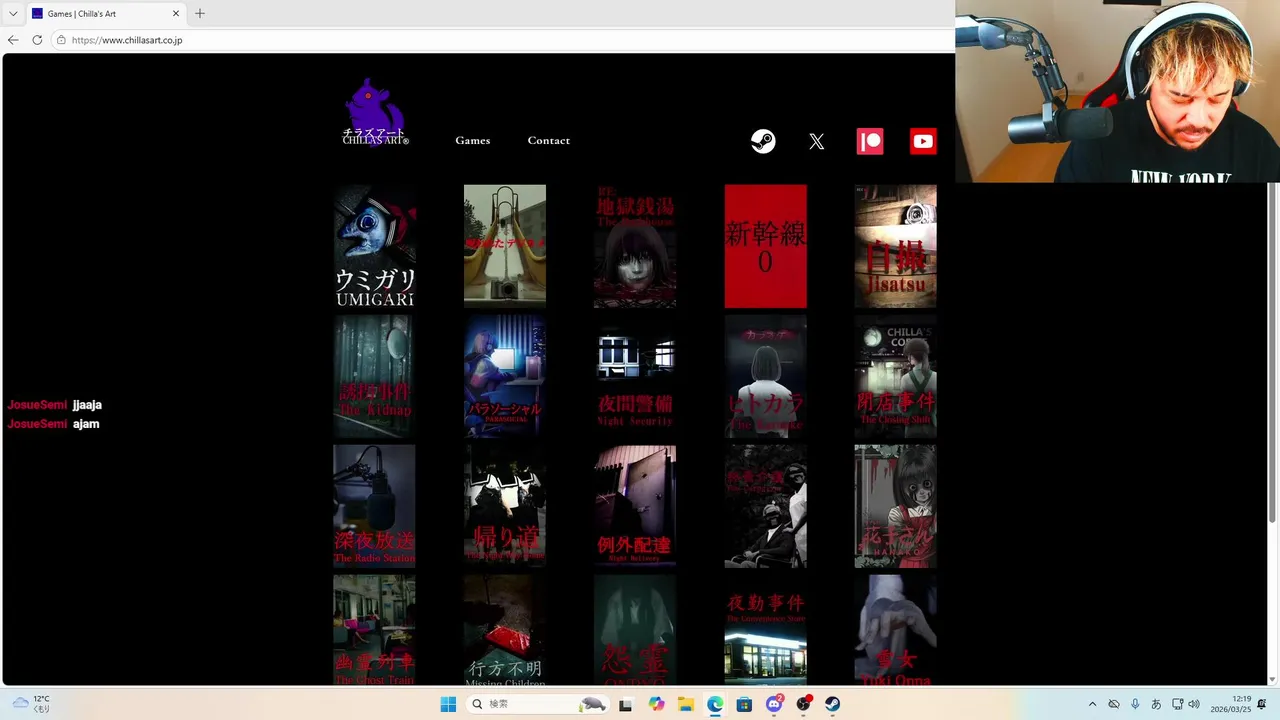Open the volume speaker tray icon

pos(1194,704)
